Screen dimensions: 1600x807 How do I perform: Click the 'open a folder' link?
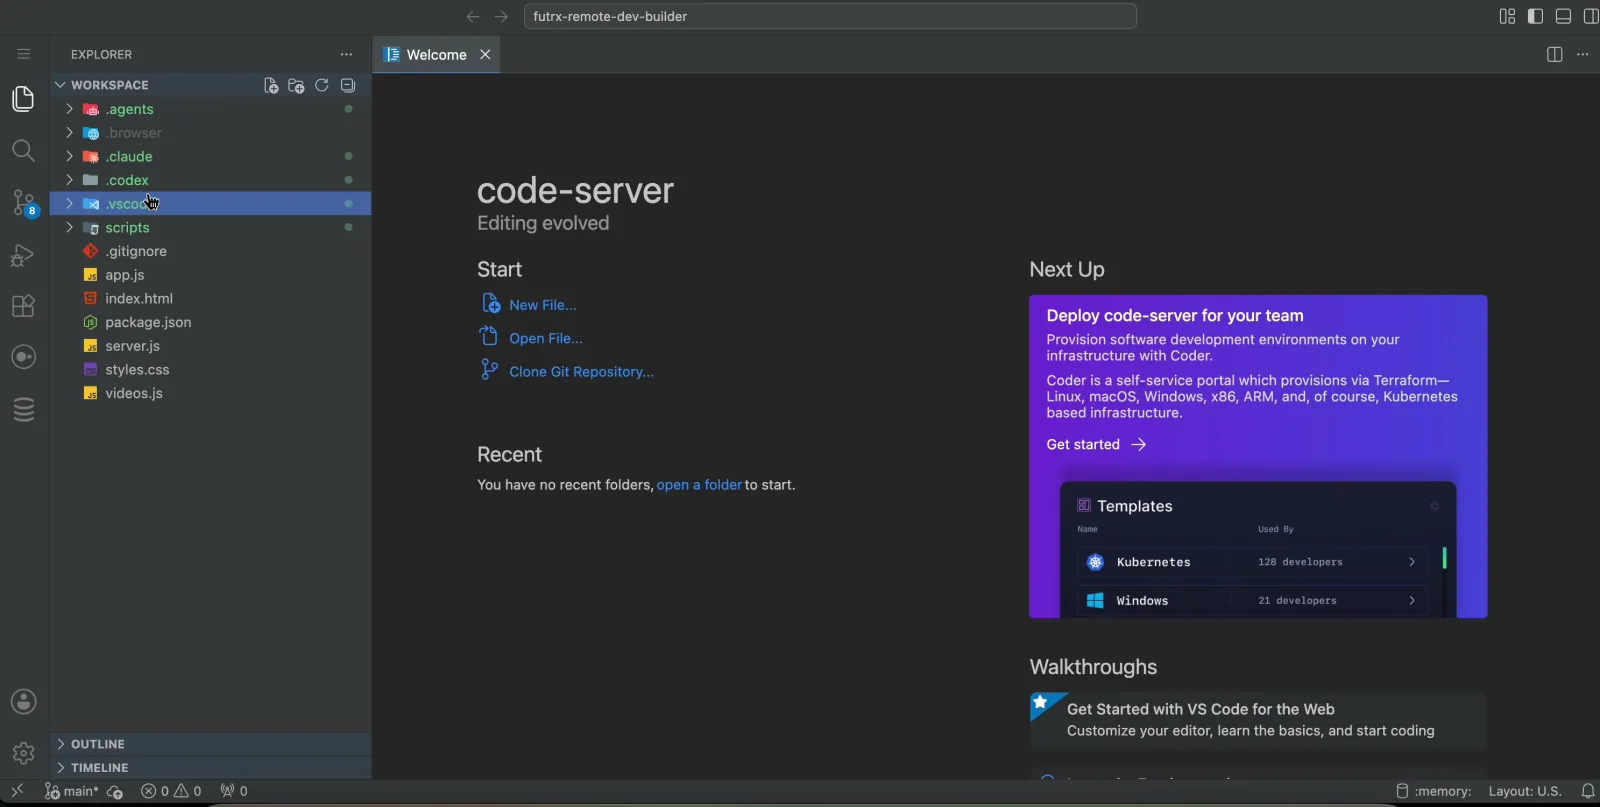click(699, 485)
